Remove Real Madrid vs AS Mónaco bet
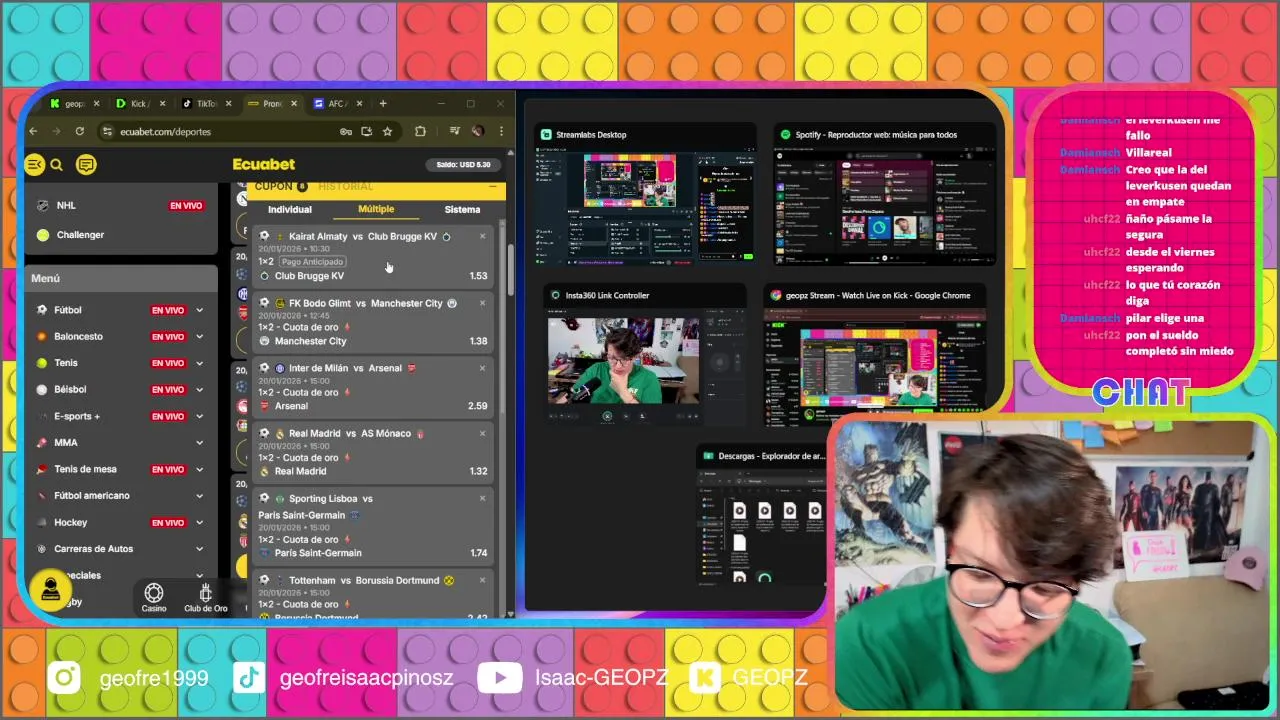The height and width of the screenshot is (720, 1280). [482, 433]
